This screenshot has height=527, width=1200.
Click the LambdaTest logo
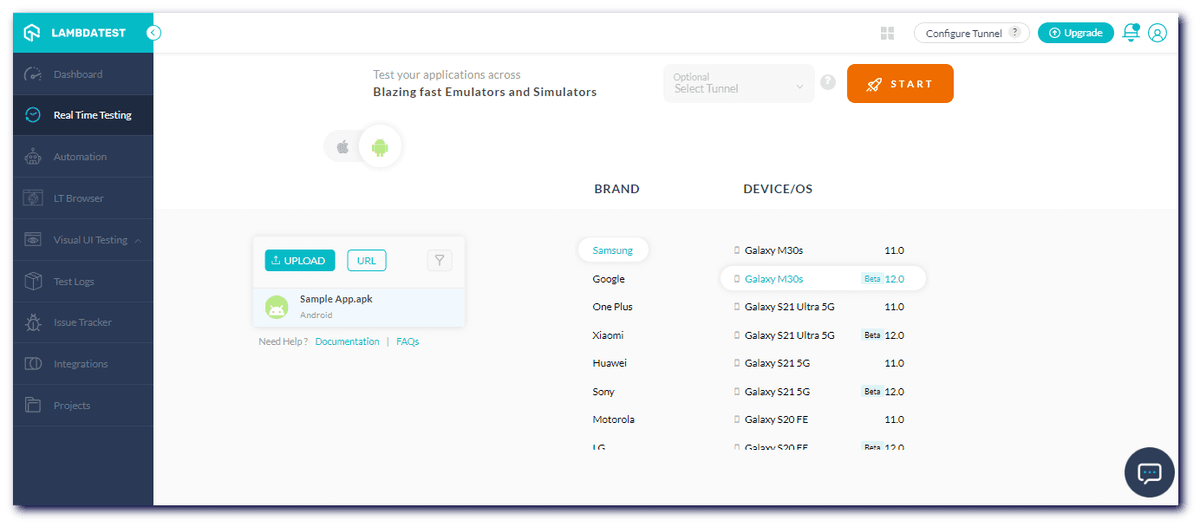pyautogui.click(x=75, y=33)
